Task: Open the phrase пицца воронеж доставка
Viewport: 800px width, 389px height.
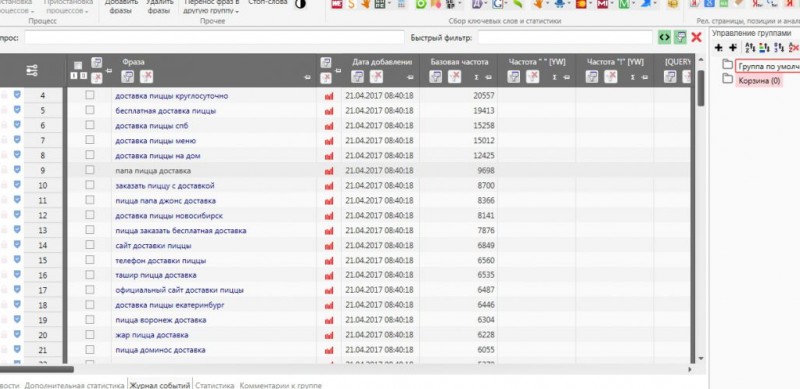Action: coord(161,320)
